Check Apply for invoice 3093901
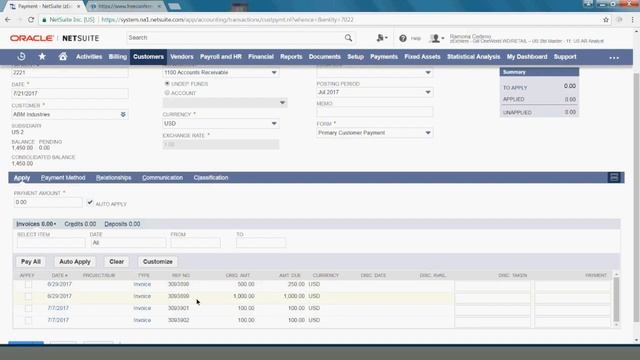 tap(28, 309)
